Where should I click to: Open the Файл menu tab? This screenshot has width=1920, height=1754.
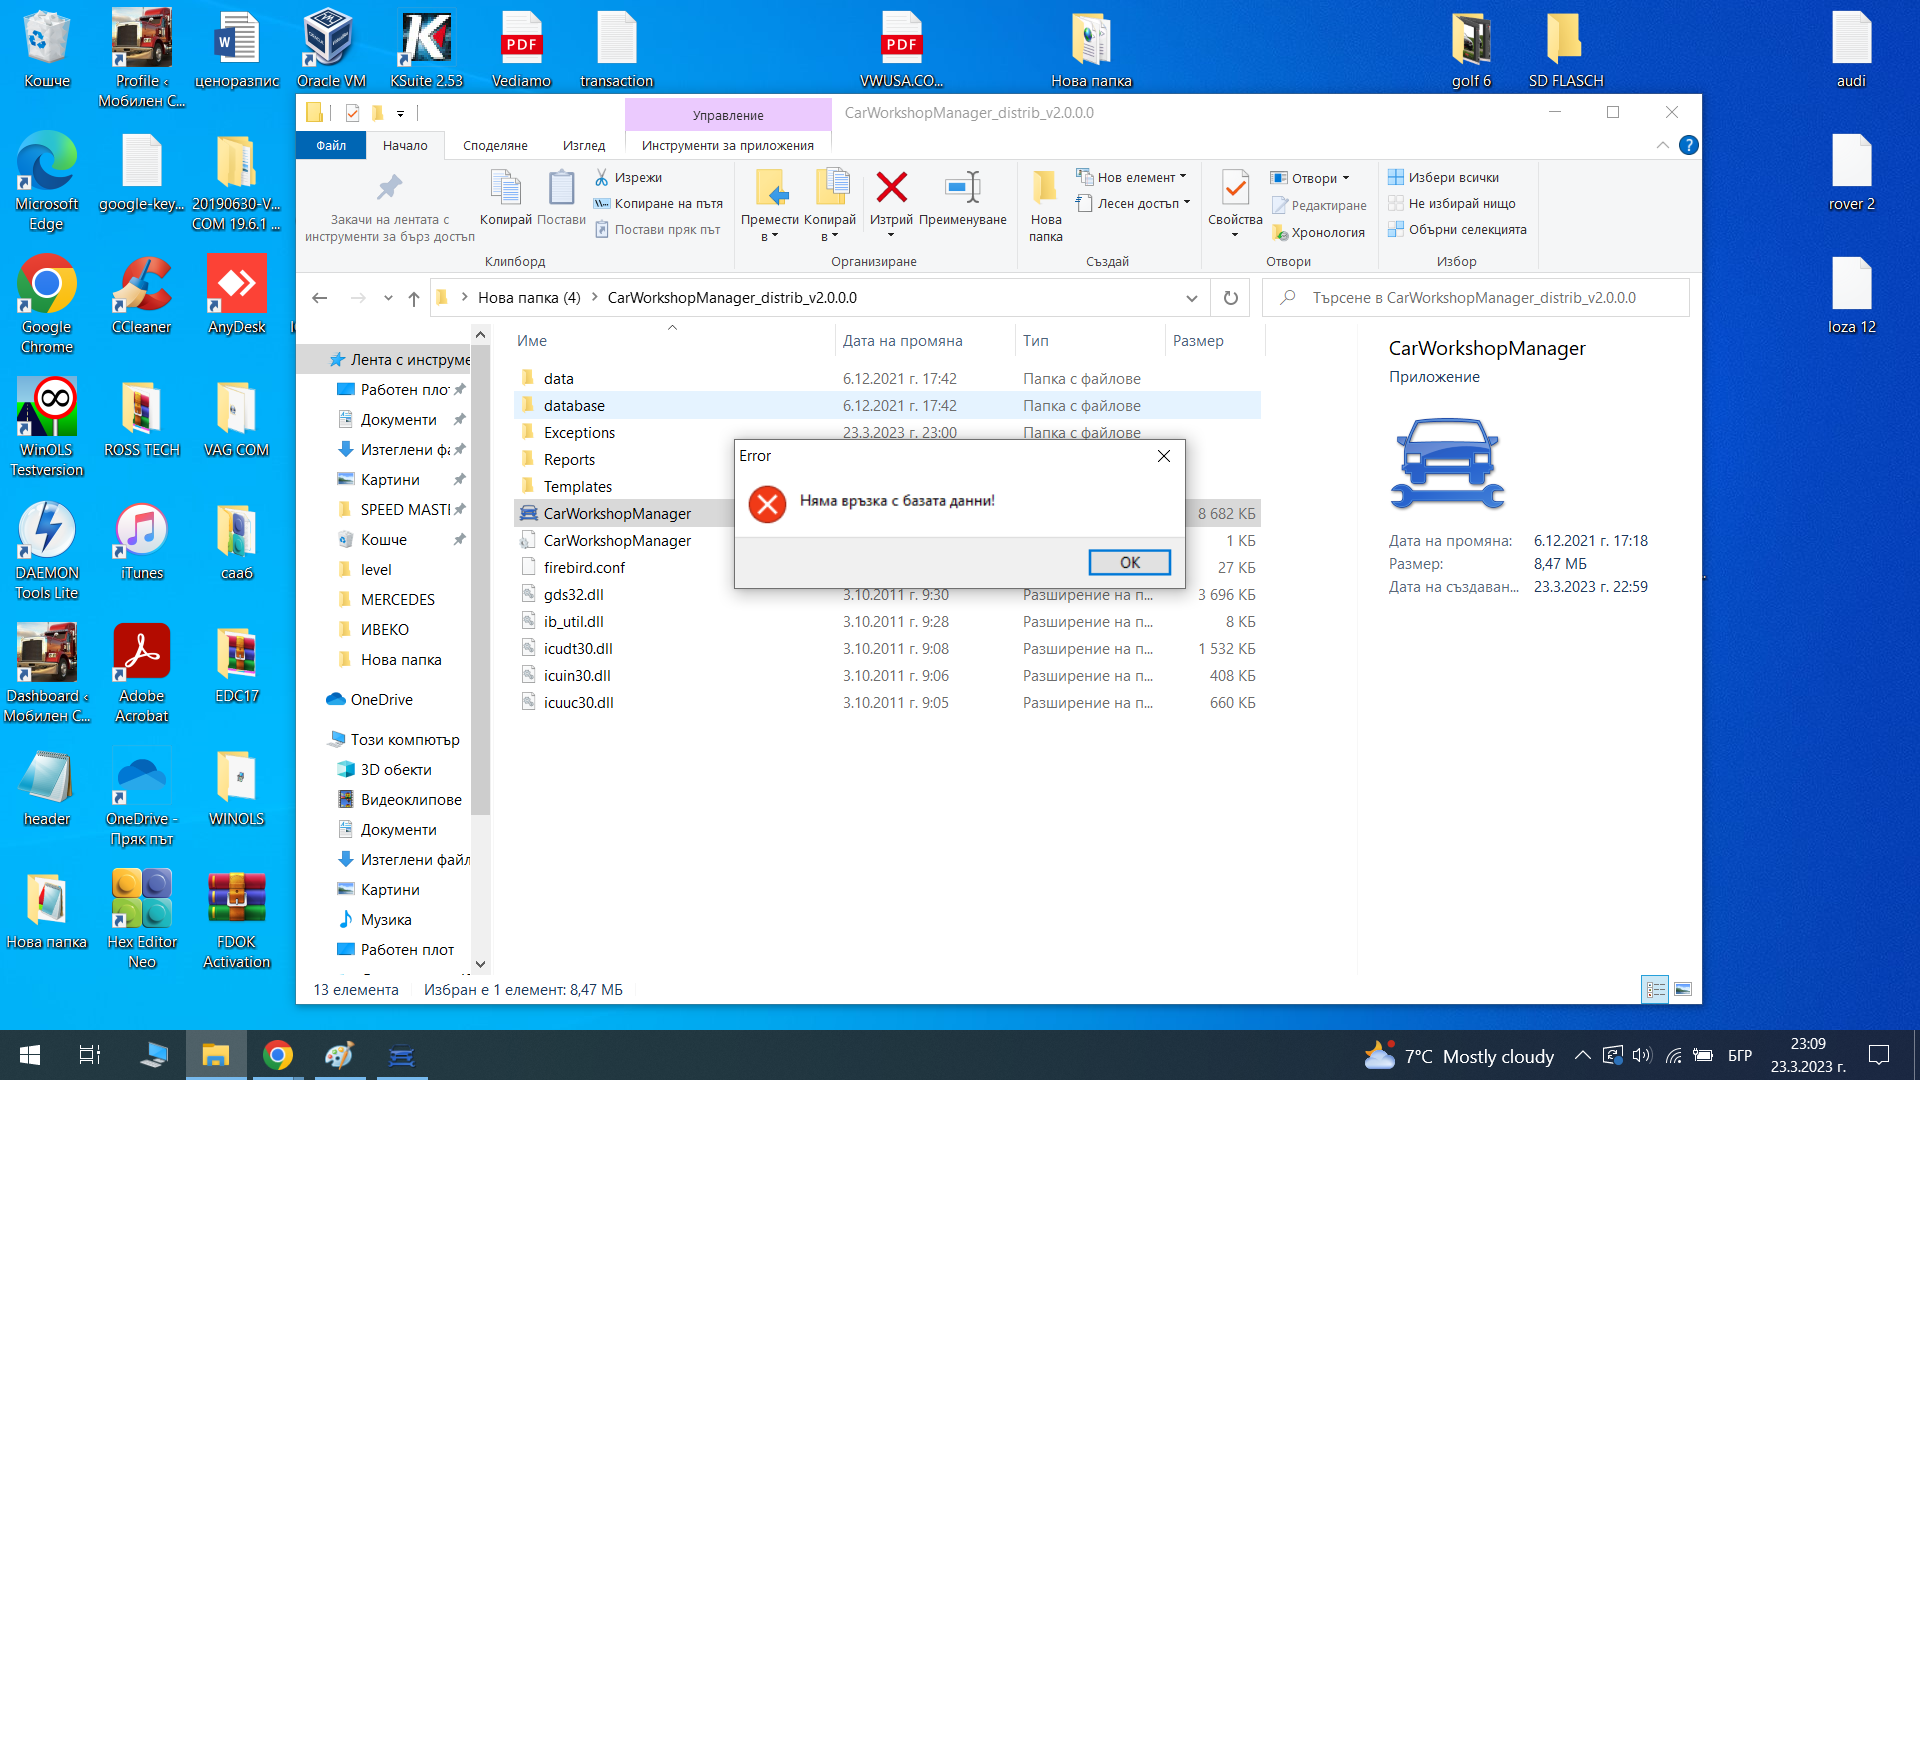coord(331,145)
